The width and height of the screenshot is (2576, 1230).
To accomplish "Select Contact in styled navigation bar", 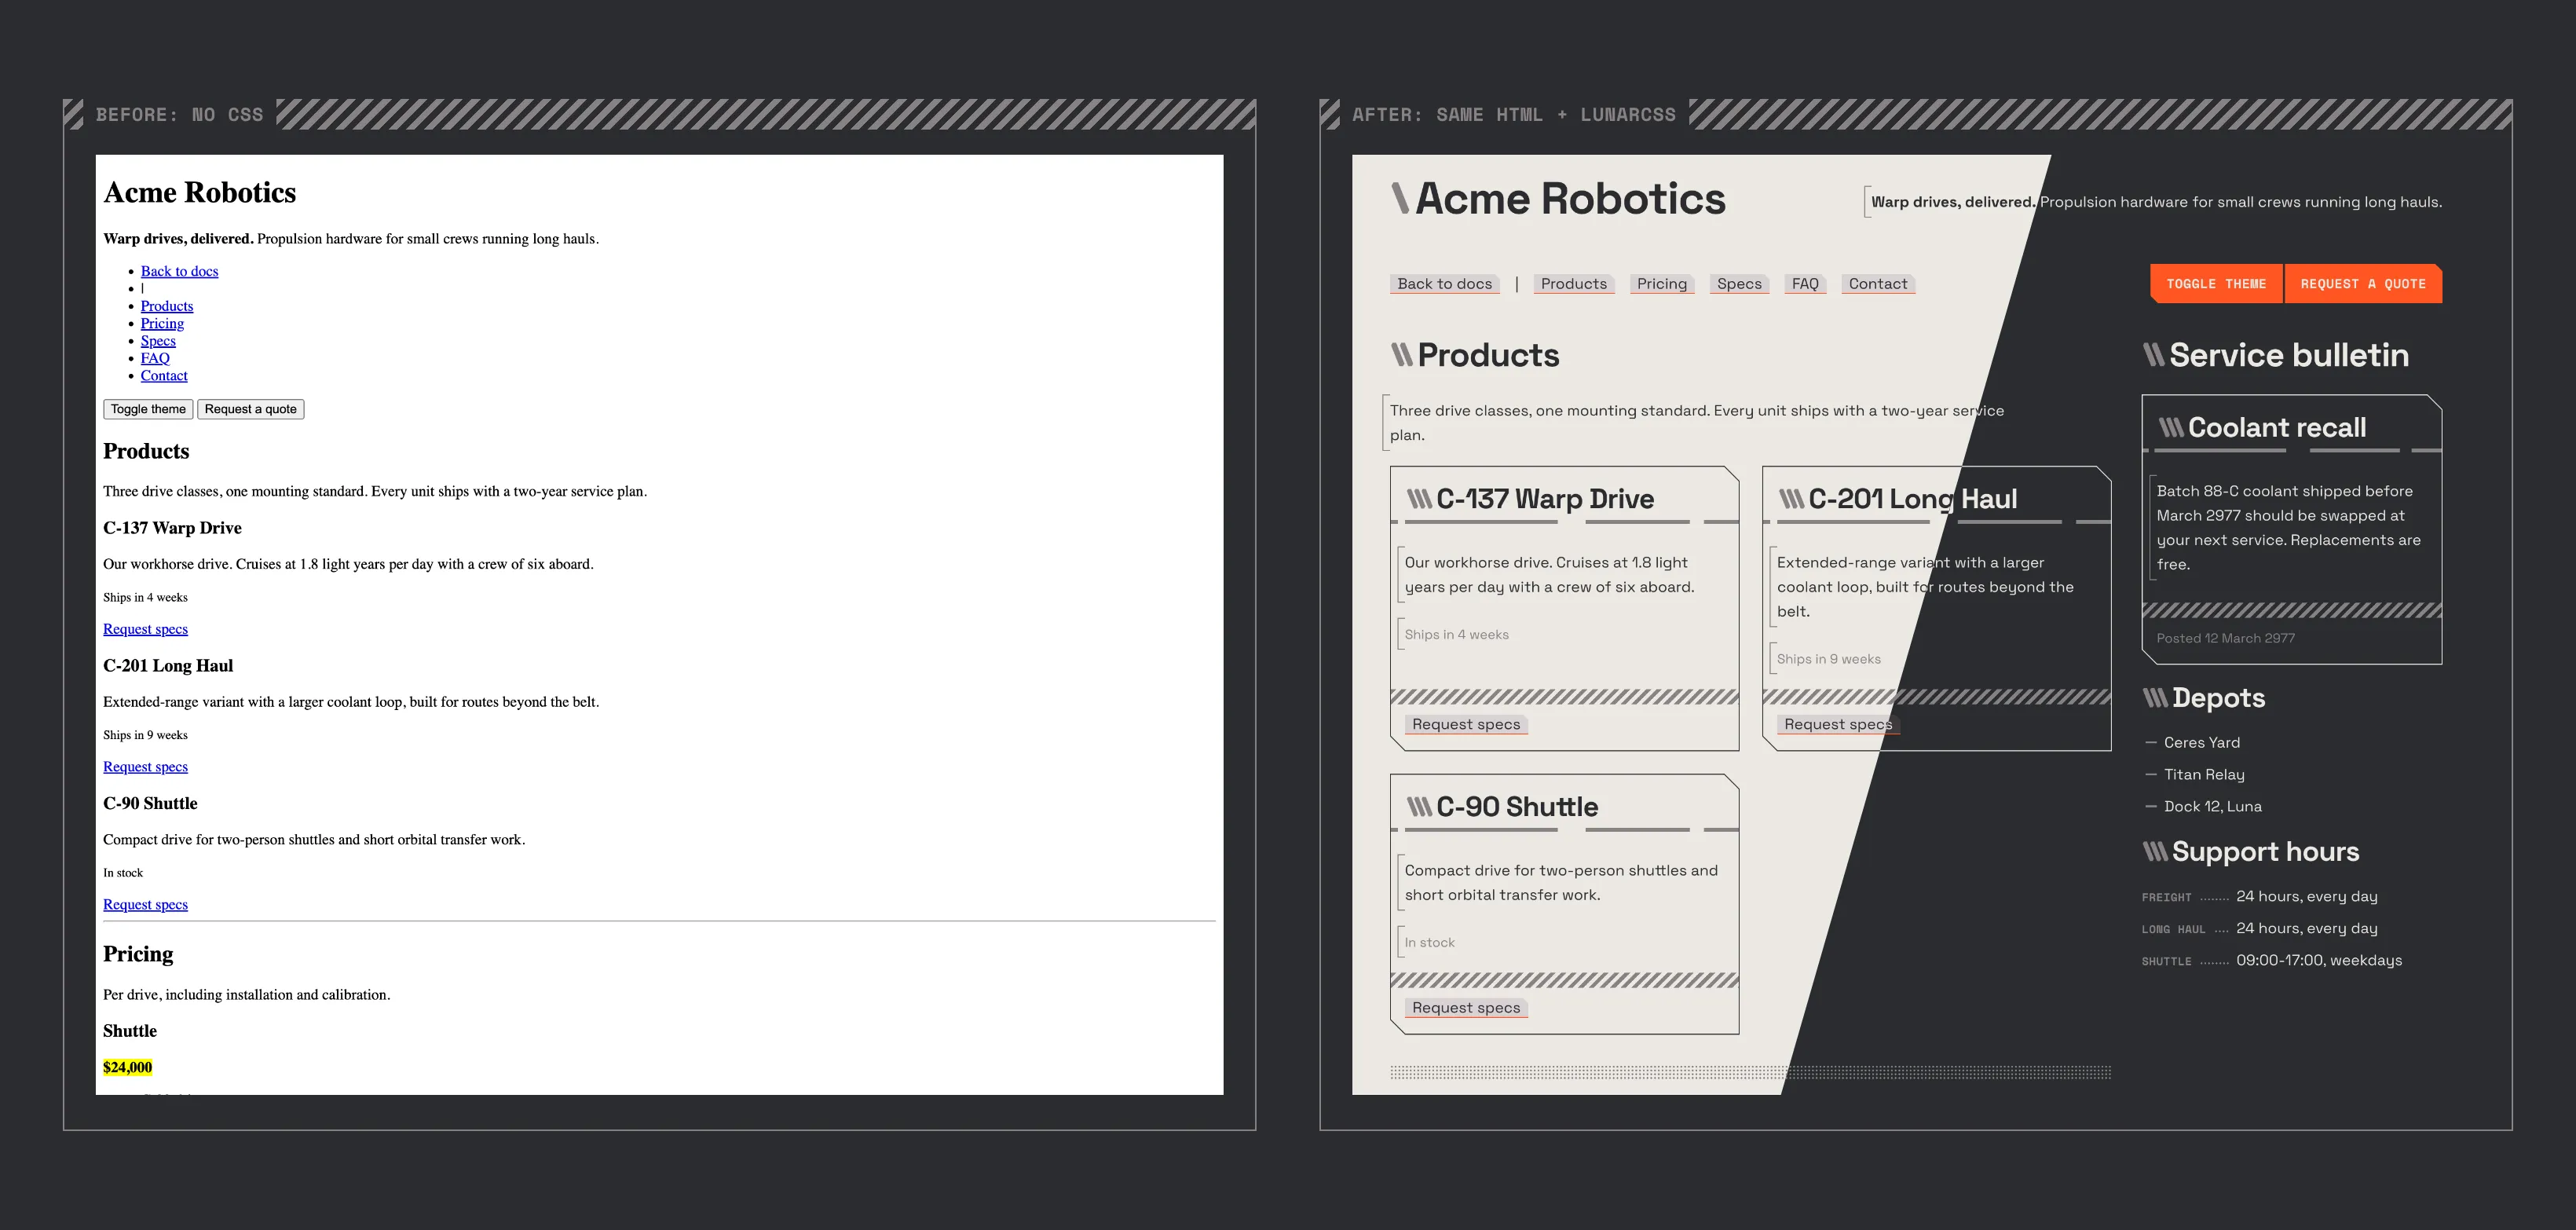I will [x=1878, y=284].
